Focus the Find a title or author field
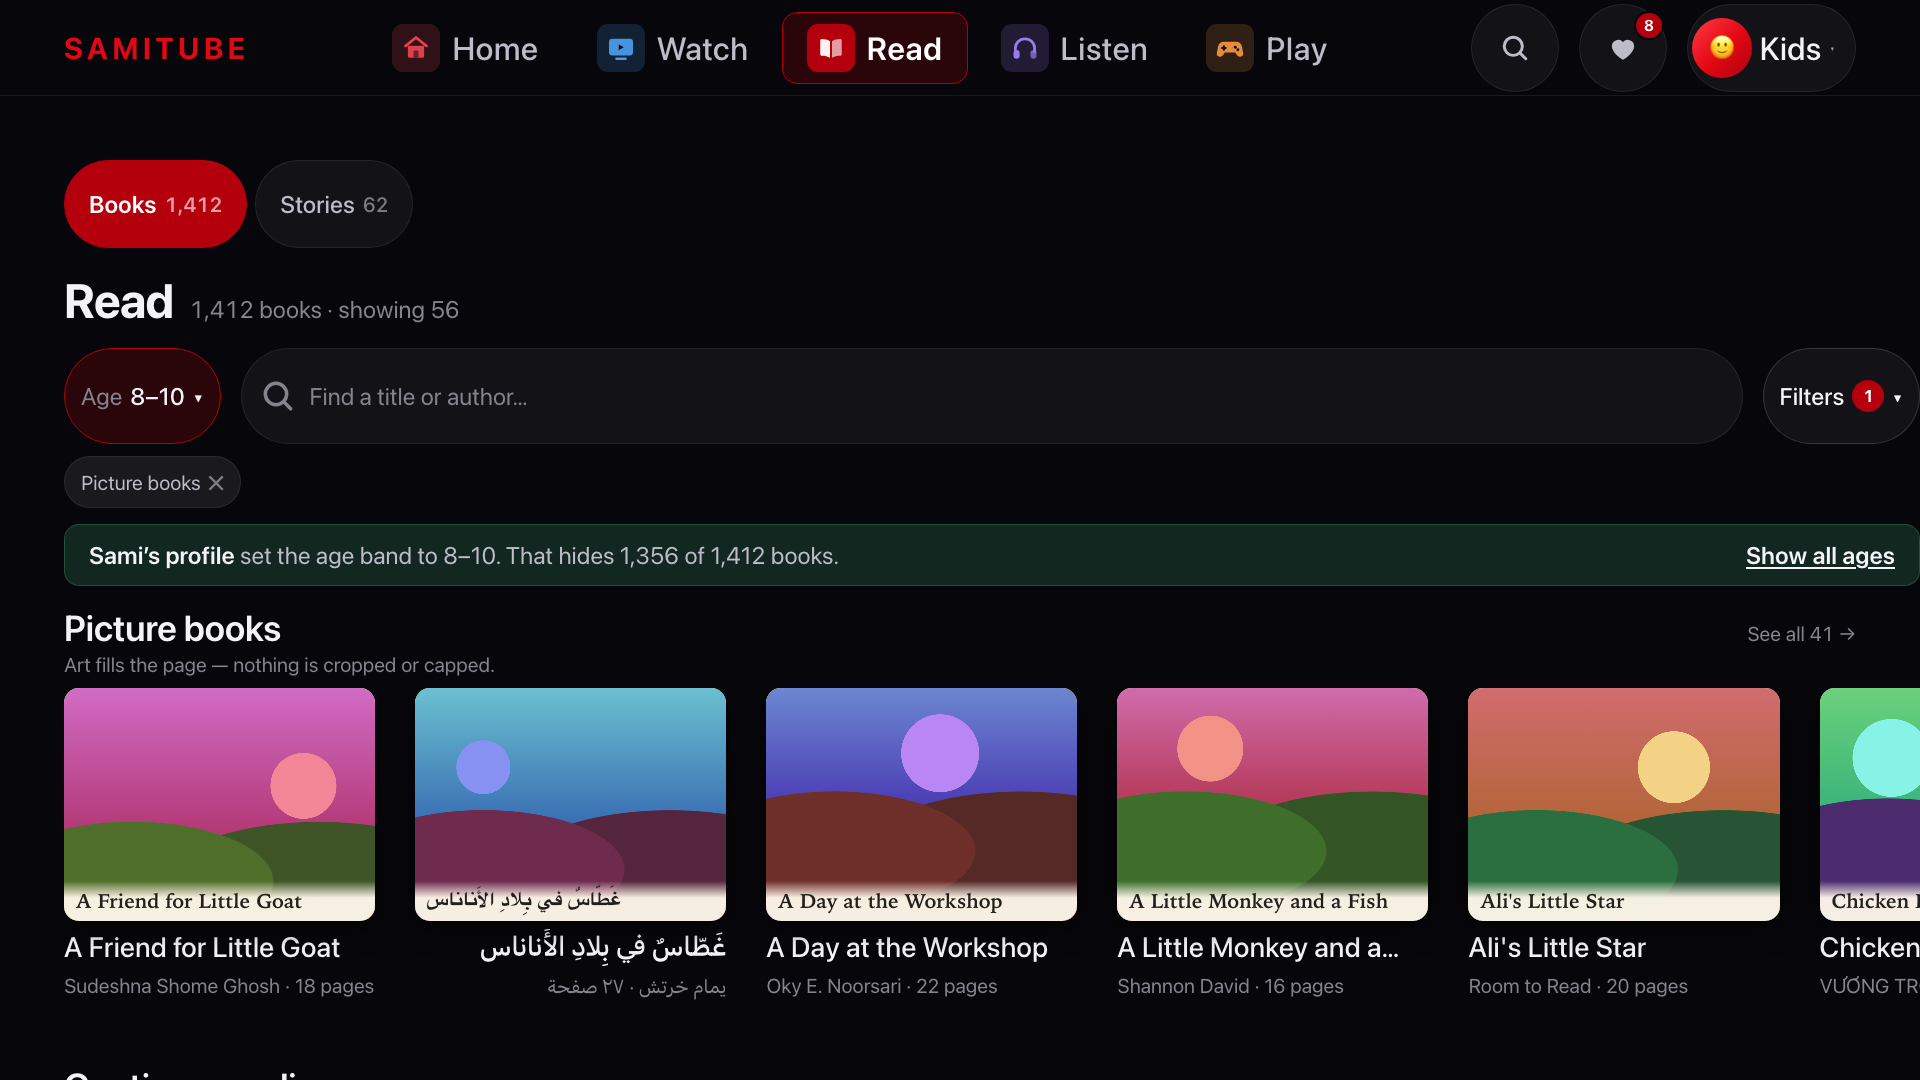Screen dimensions: 1920x1080 pos(992,396)
